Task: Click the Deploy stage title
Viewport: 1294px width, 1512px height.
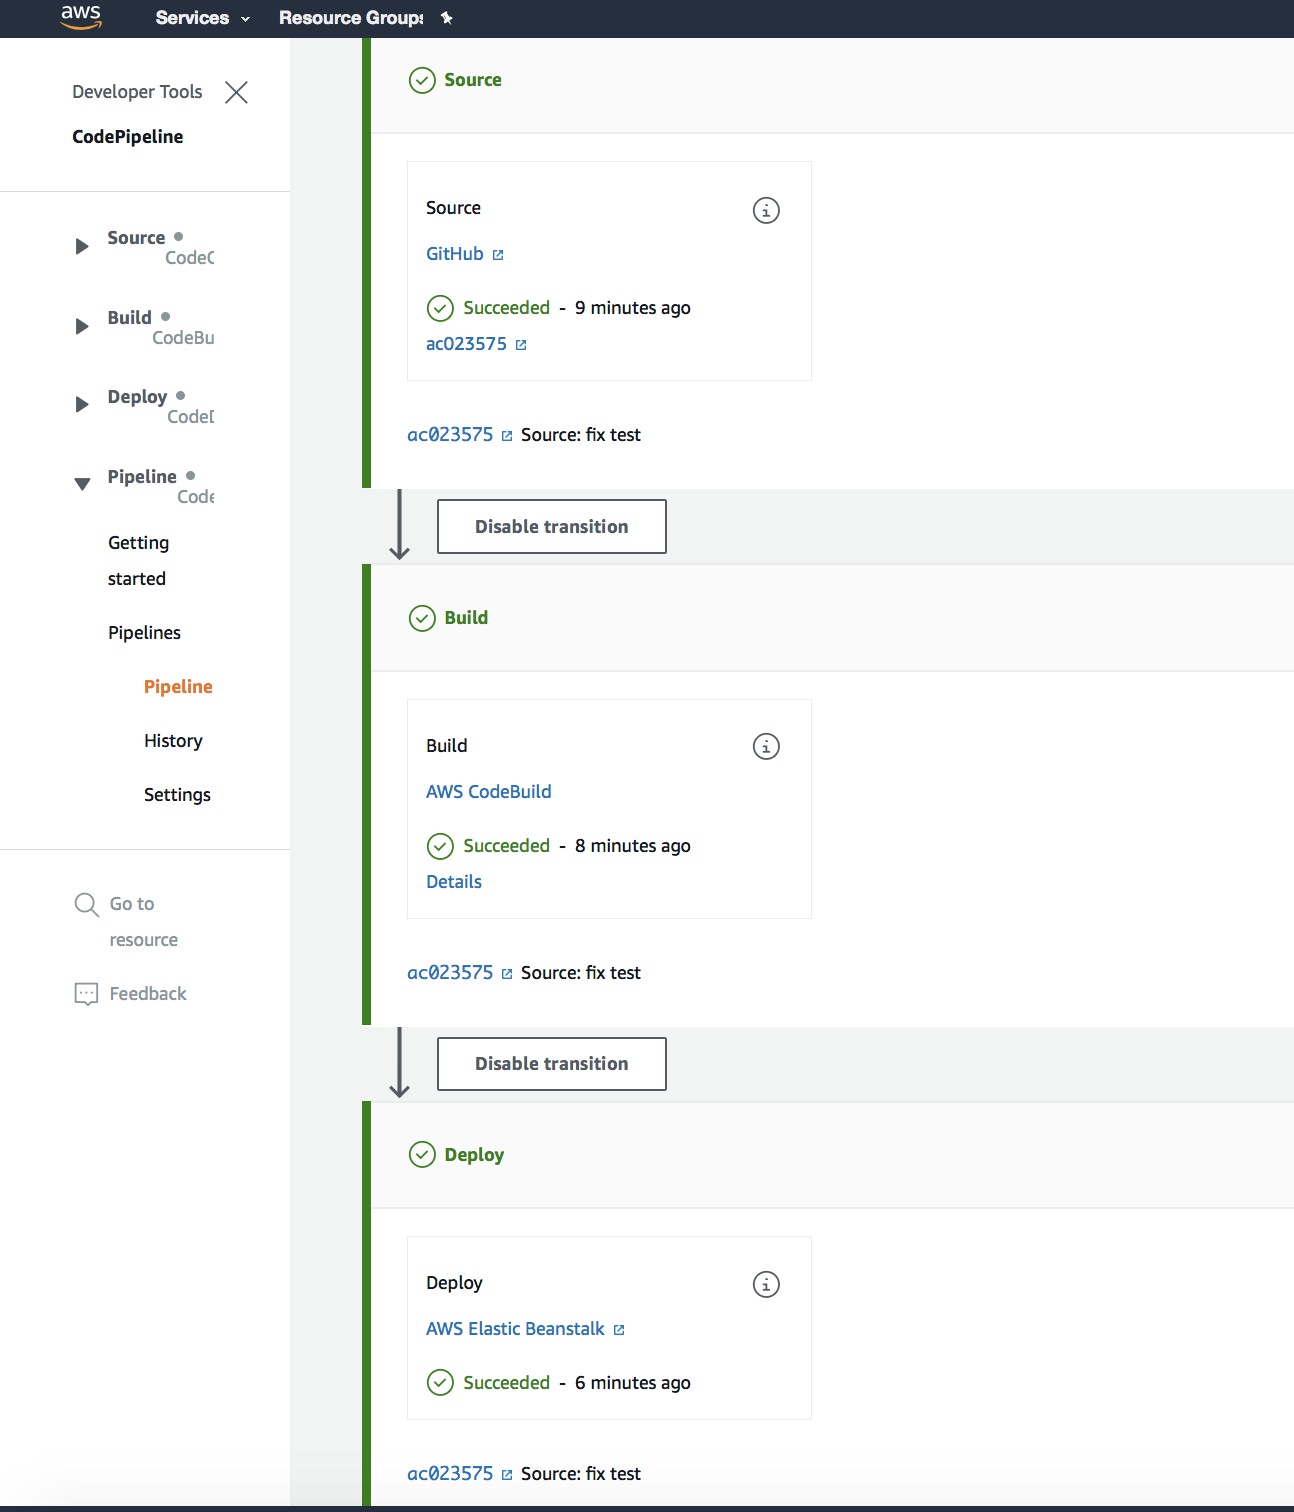Action: 474,1155
